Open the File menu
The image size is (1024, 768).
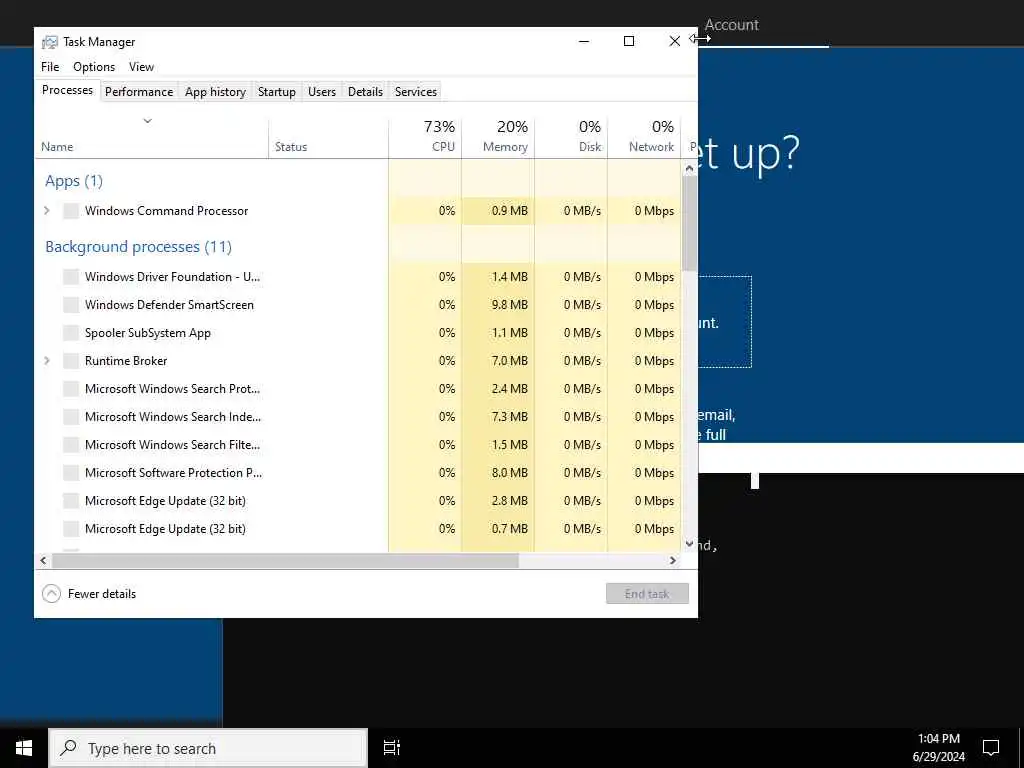pos(50,67)
